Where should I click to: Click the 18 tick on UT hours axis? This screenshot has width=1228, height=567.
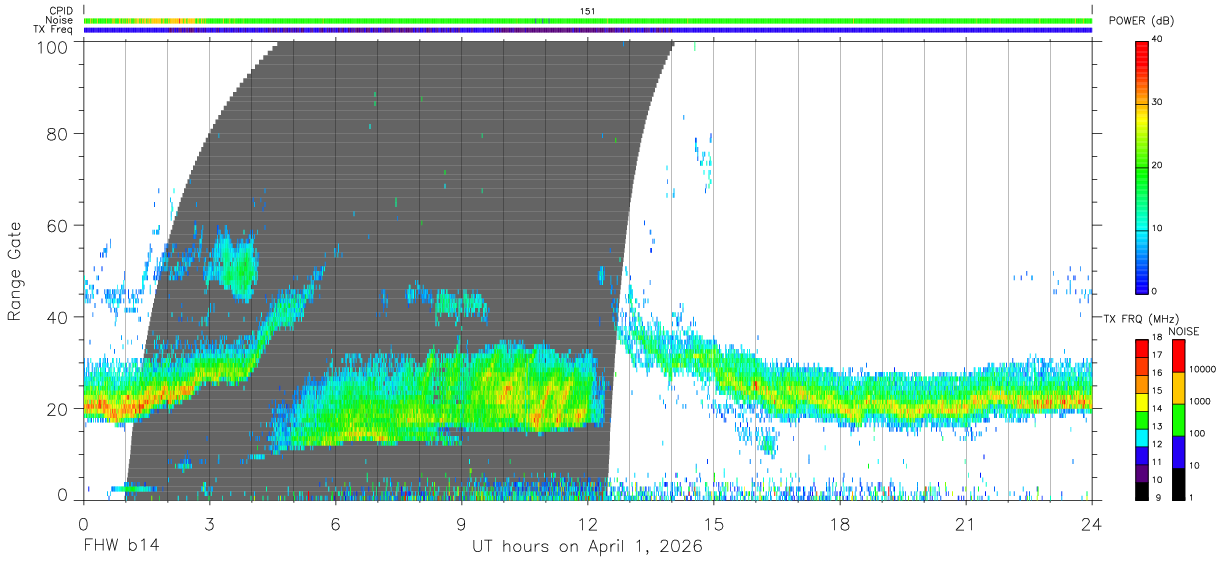[x=840, y=524]
